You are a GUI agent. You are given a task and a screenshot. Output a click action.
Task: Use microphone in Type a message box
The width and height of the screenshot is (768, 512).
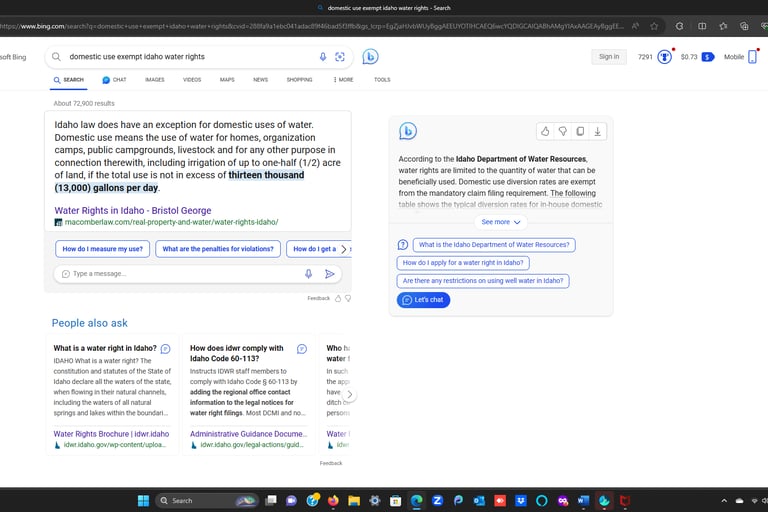click(x=308, y=274)
